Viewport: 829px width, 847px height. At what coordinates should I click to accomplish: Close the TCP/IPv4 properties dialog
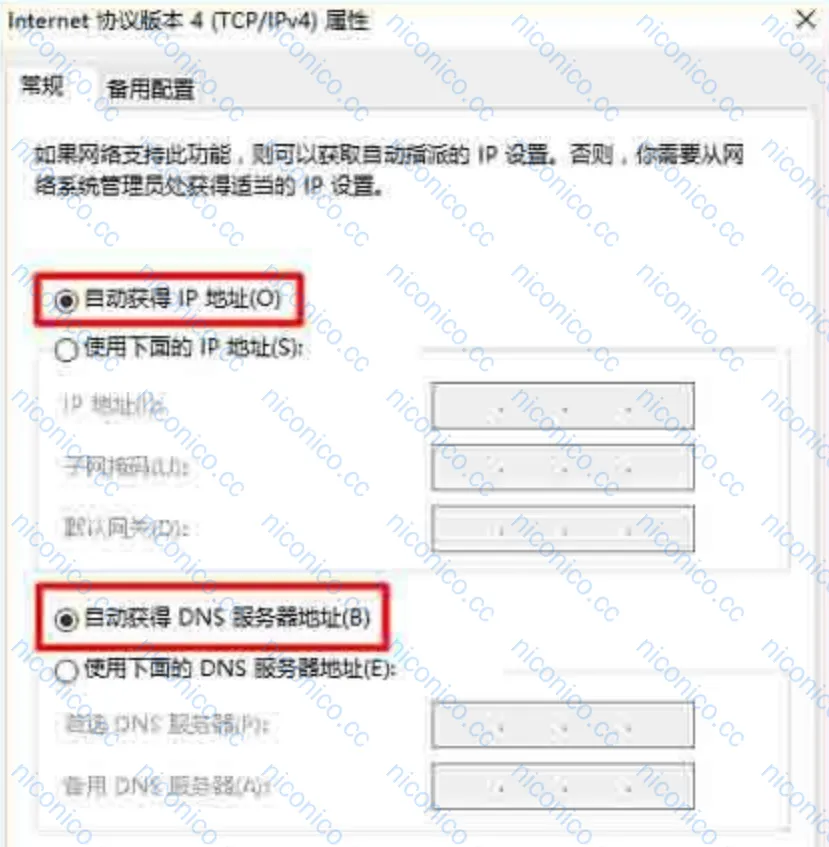click(805, 20)
